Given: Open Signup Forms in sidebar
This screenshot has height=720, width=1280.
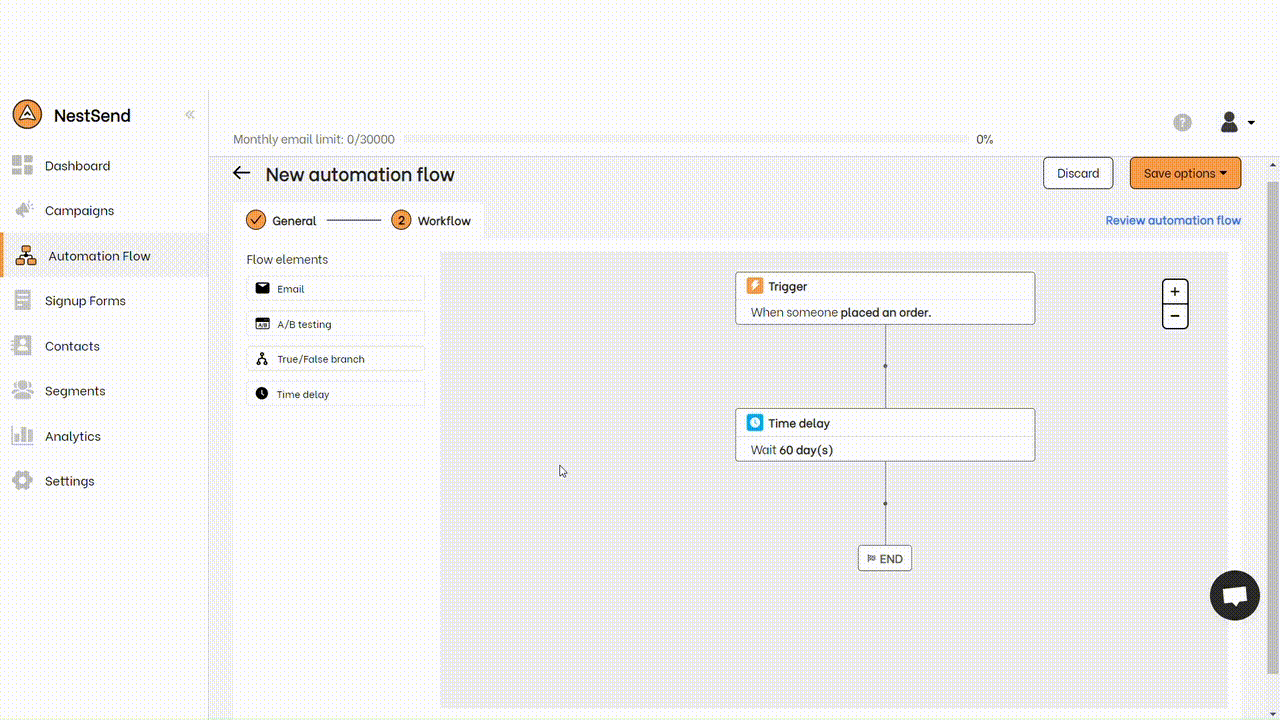Looking at the screenshot, I should point(104,301).
